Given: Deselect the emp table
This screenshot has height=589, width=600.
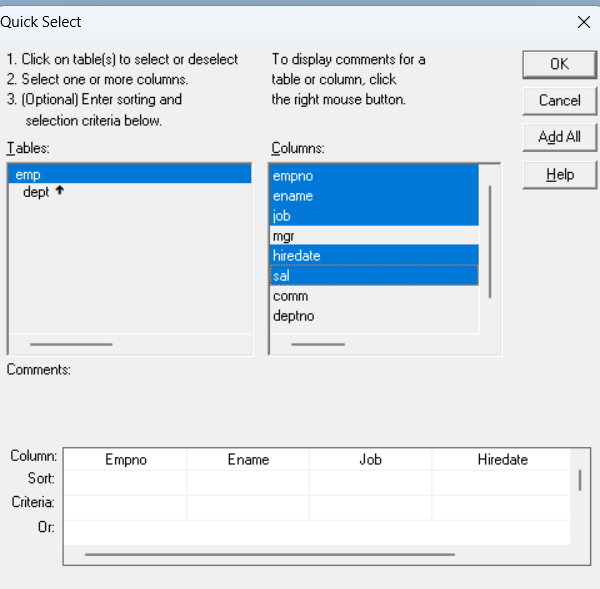Looking at the screenshot, I should point(130,175).
